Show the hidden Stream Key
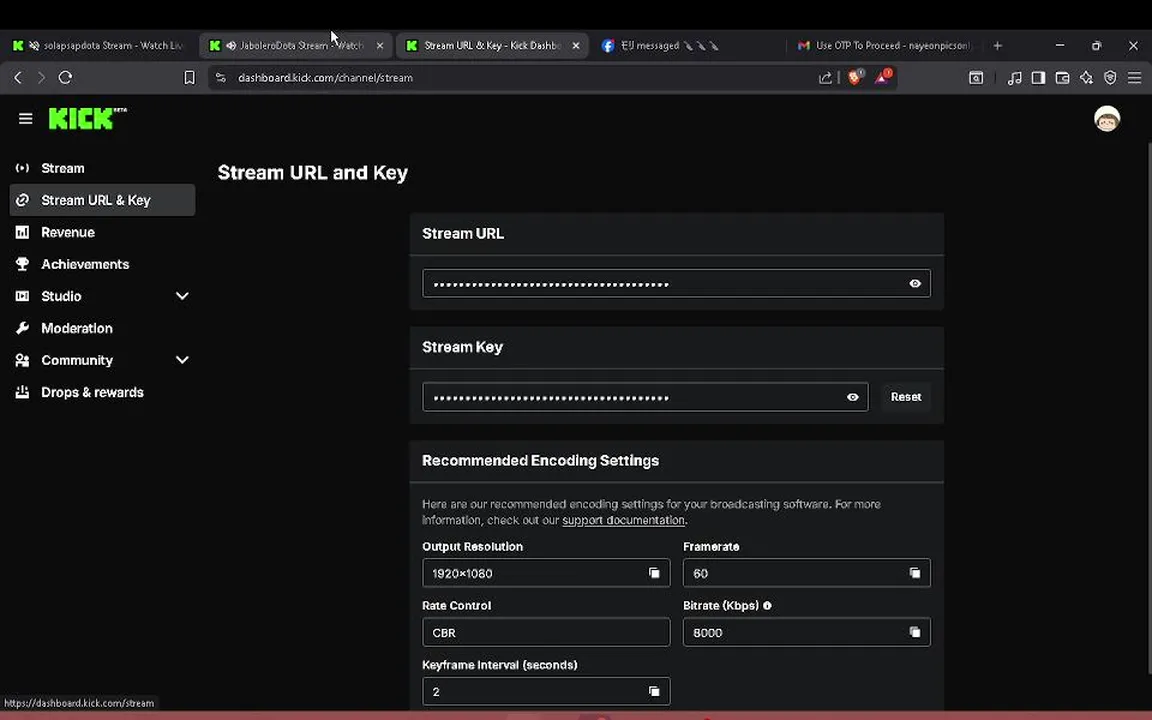The width and height of the screenshot is (1152, 720). pyautogui.click(x=852, y=397)
